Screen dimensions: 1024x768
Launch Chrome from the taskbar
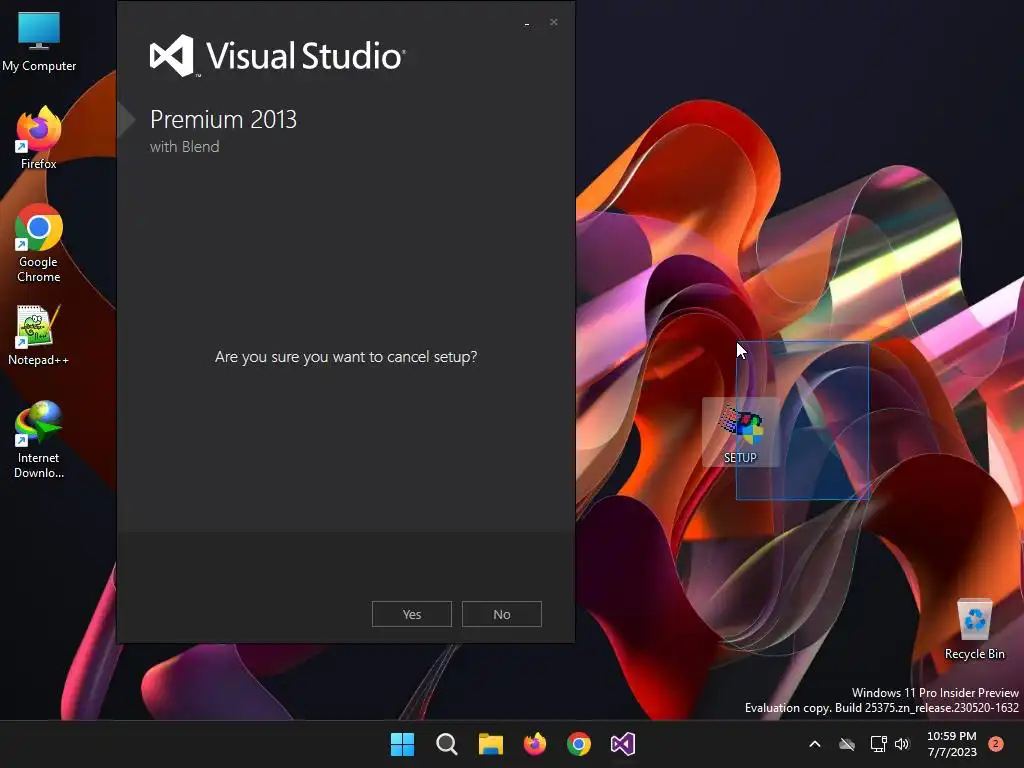pos(579,744)
